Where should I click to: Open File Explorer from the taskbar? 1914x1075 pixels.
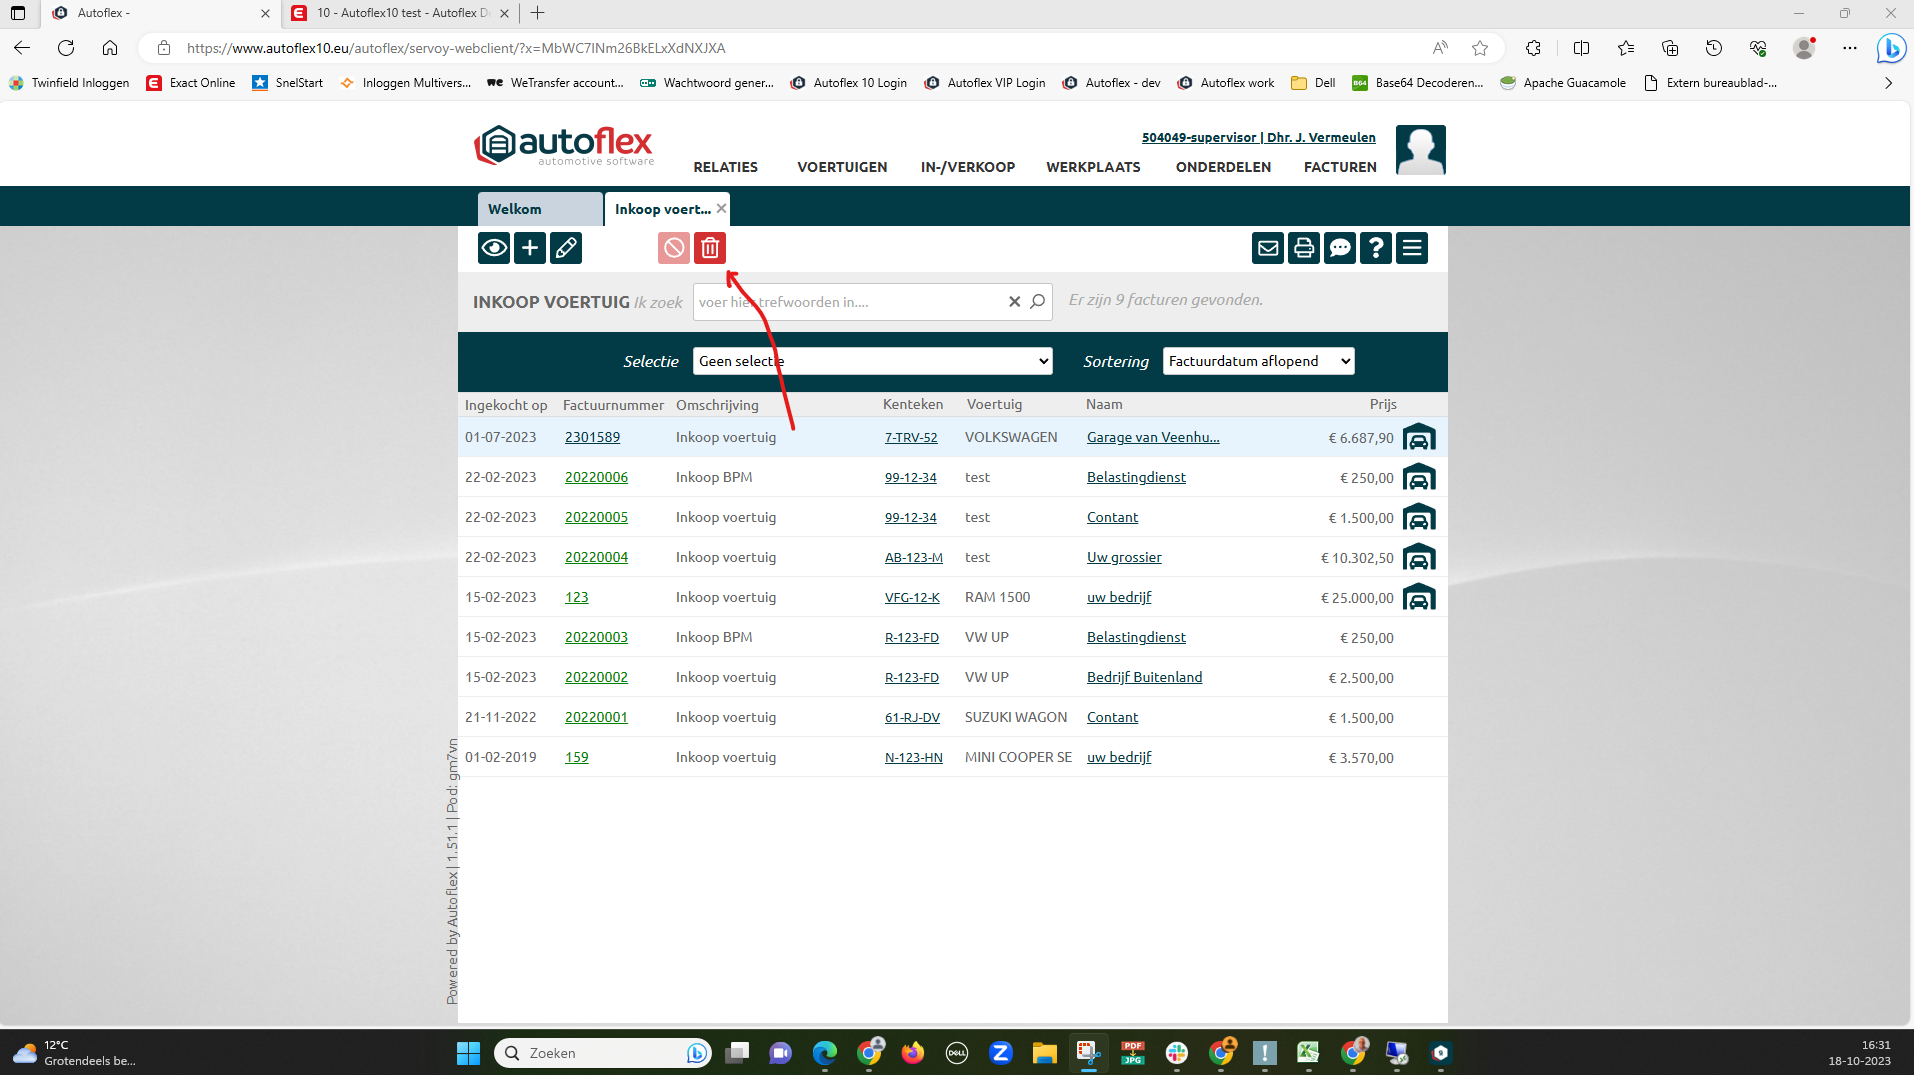pos(1044,1053)
